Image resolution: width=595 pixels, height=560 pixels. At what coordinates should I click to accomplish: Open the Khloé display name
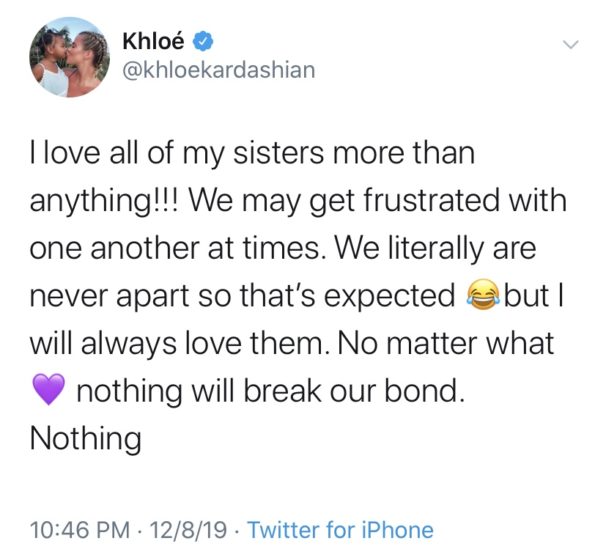point(153,41)
